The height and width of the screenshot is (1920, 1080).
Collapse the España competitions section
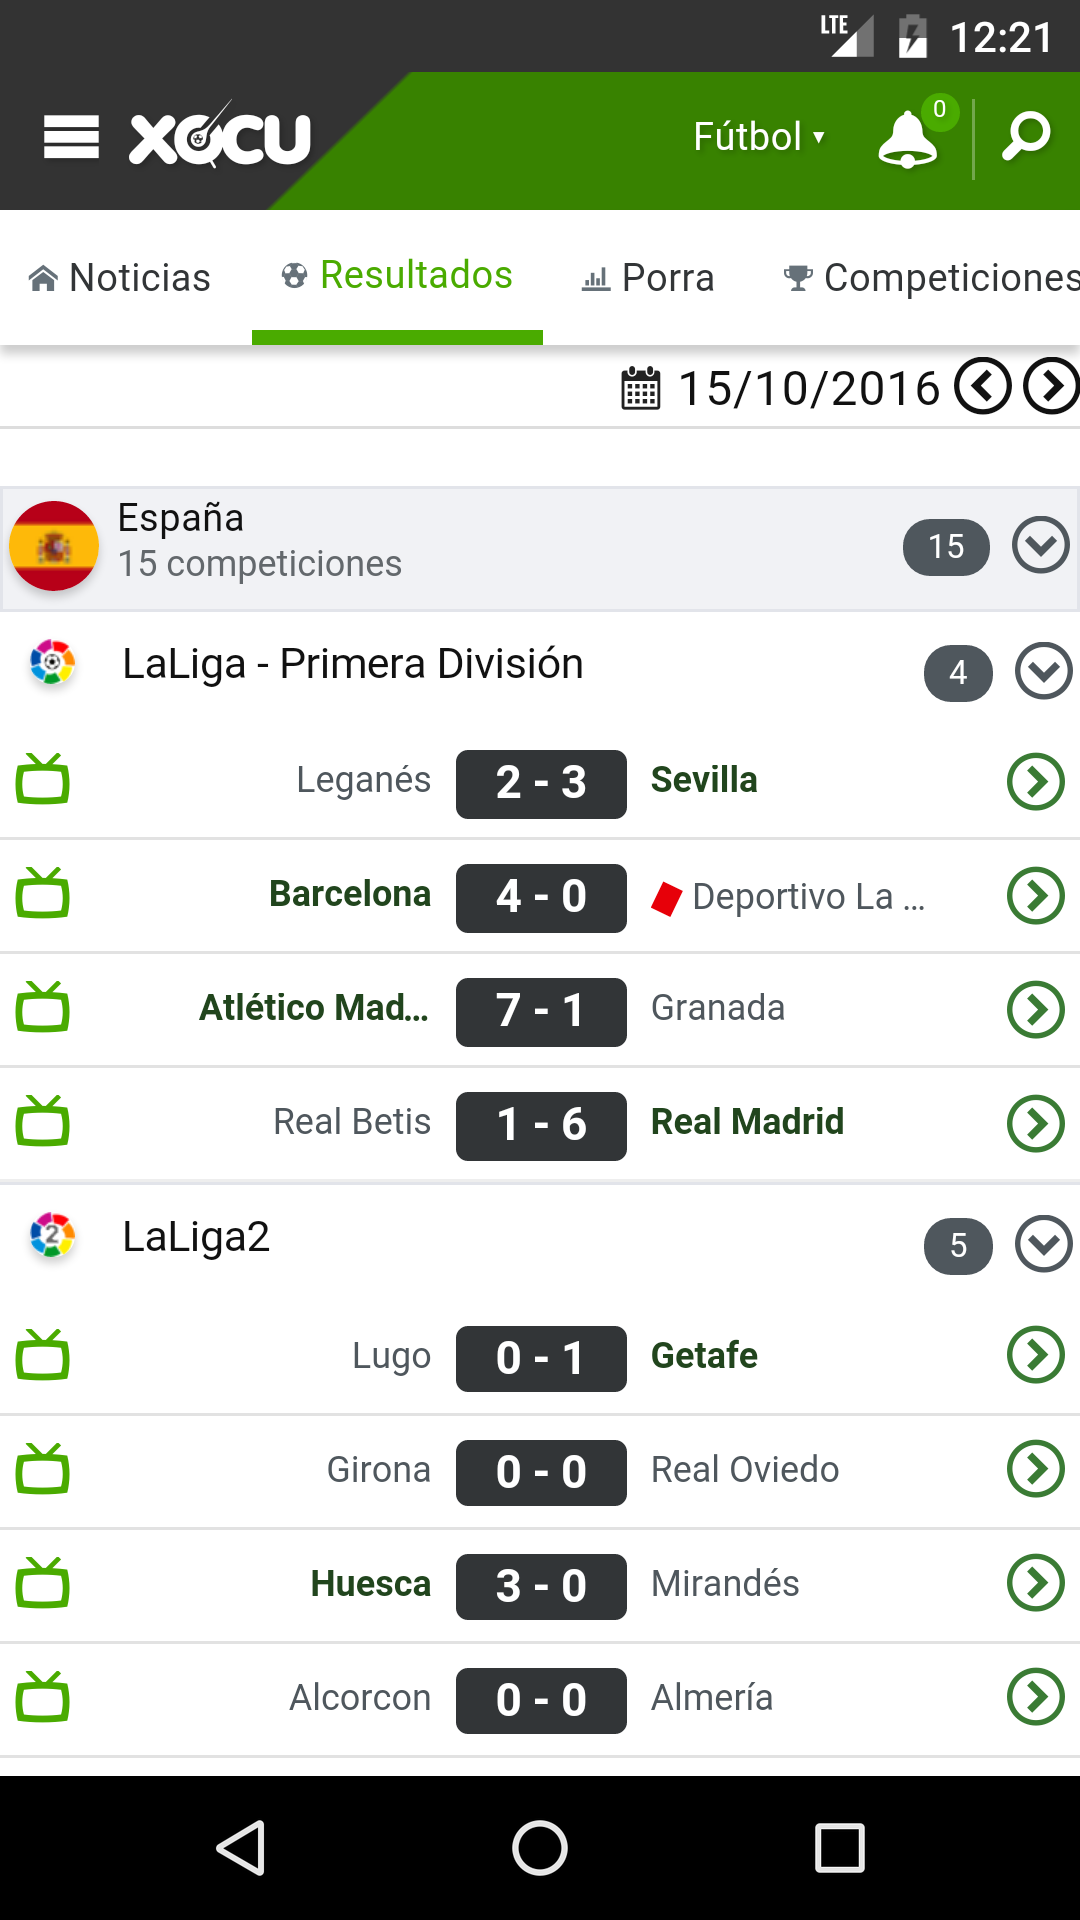click(x=1040, y=545)
